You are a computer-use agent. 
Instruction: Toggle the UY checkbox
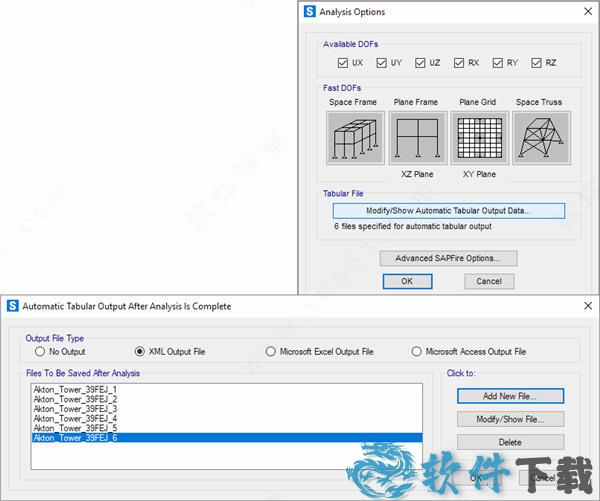(381, 63)
